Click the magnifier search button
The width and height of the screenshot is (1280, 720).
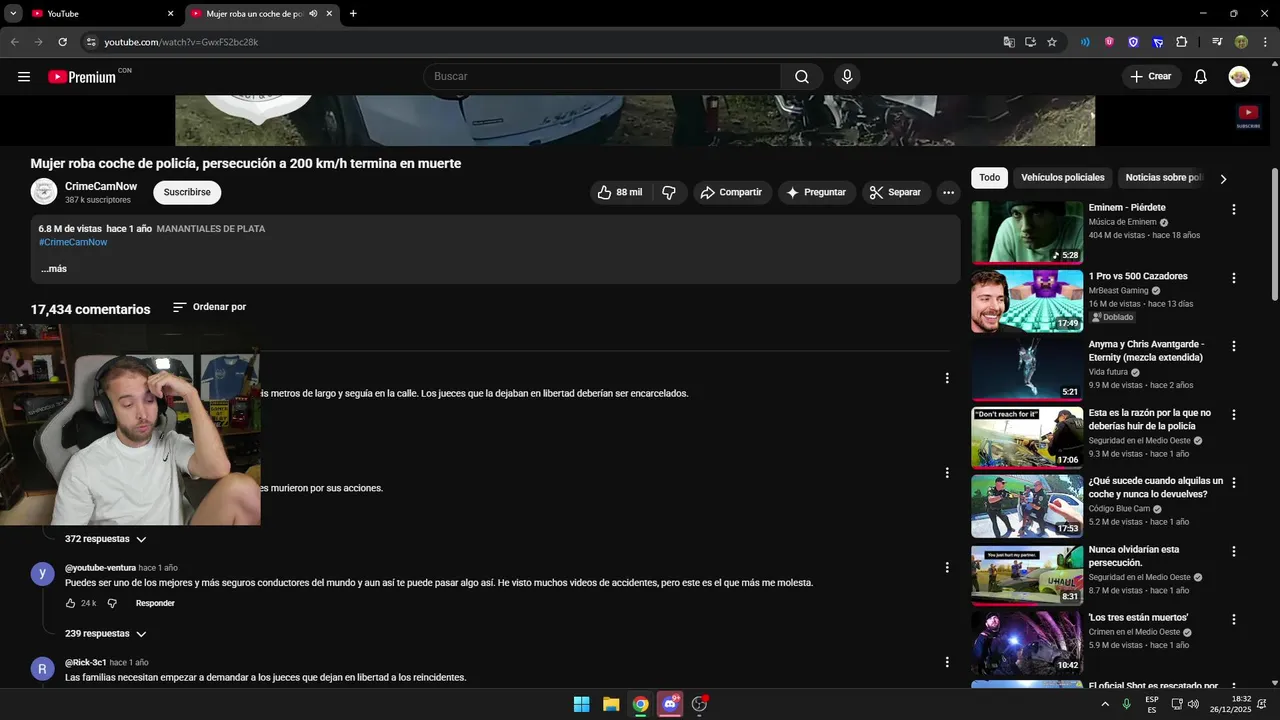802,77
